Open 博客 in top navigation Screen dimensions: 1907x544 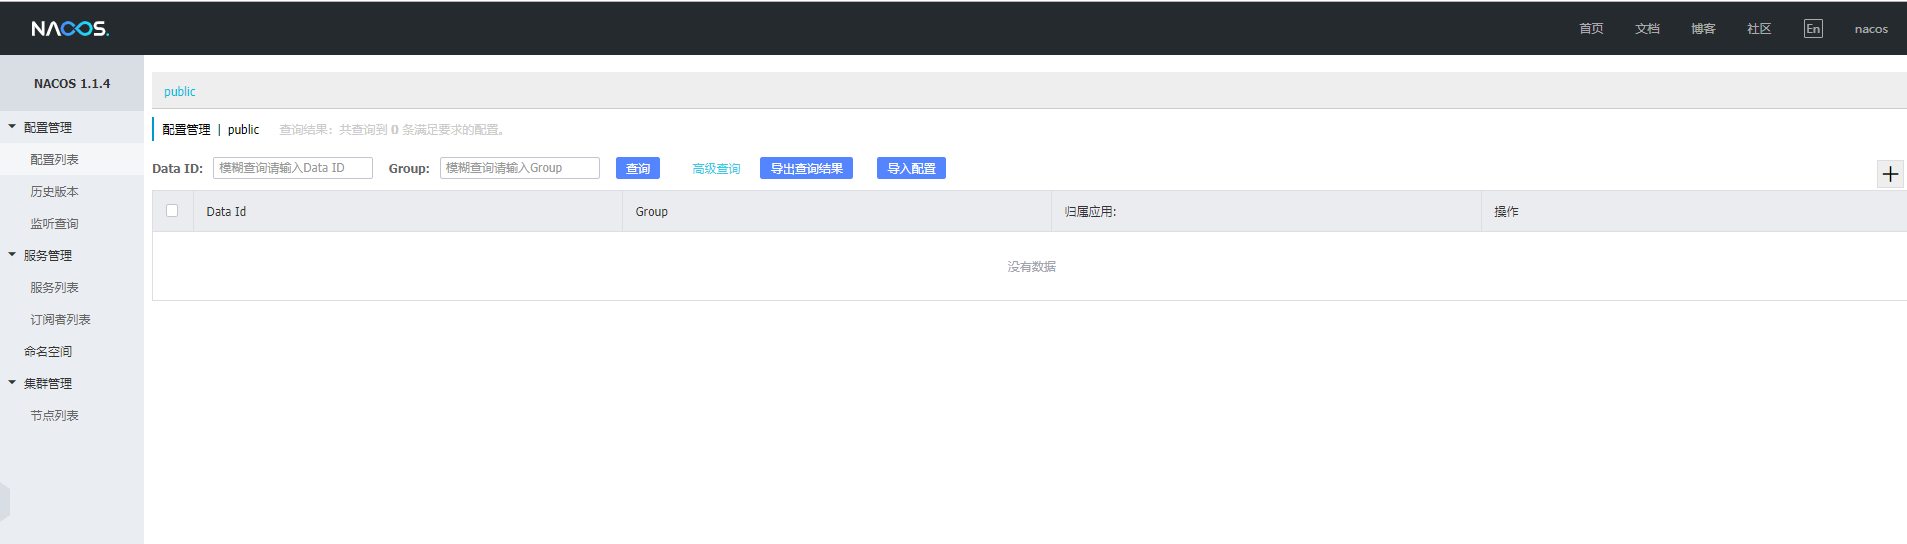(1703, 29)
